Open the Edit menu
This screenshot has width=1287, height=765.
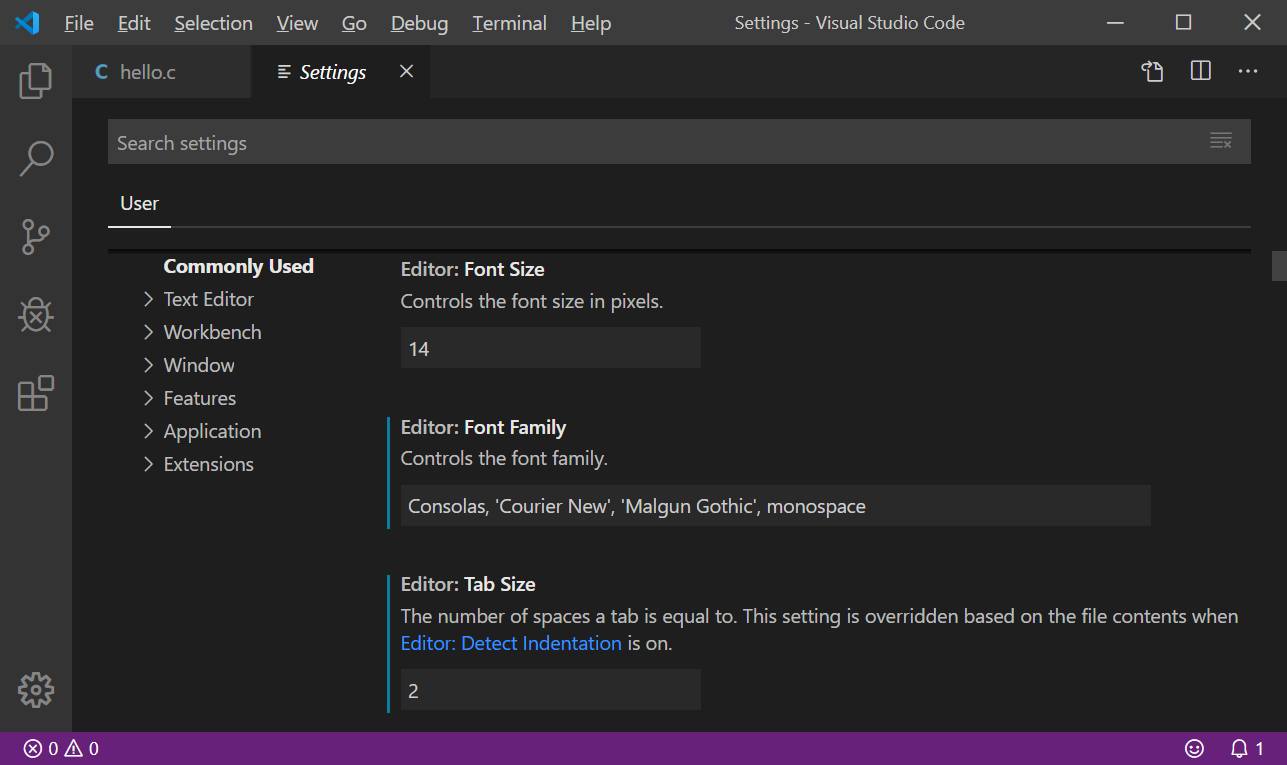pos(134,22)
